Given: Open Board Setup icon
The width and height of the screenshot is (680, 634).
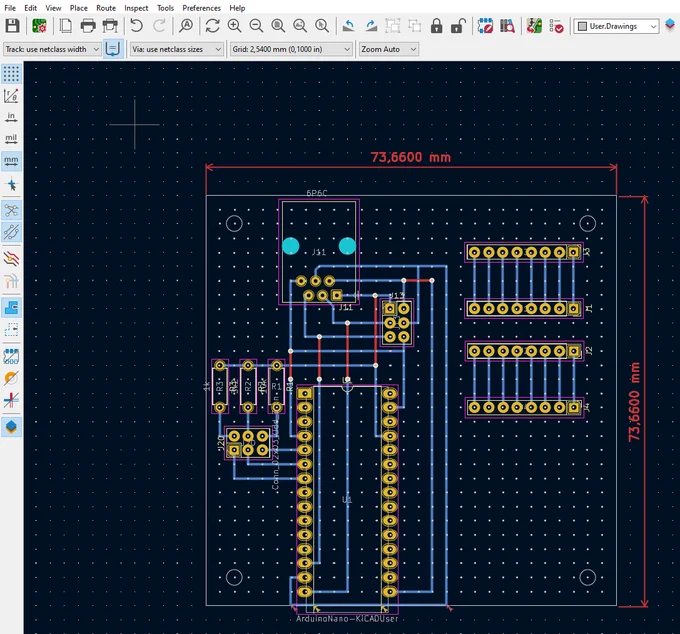Looking at the screenshot, I should pos(39,26).
